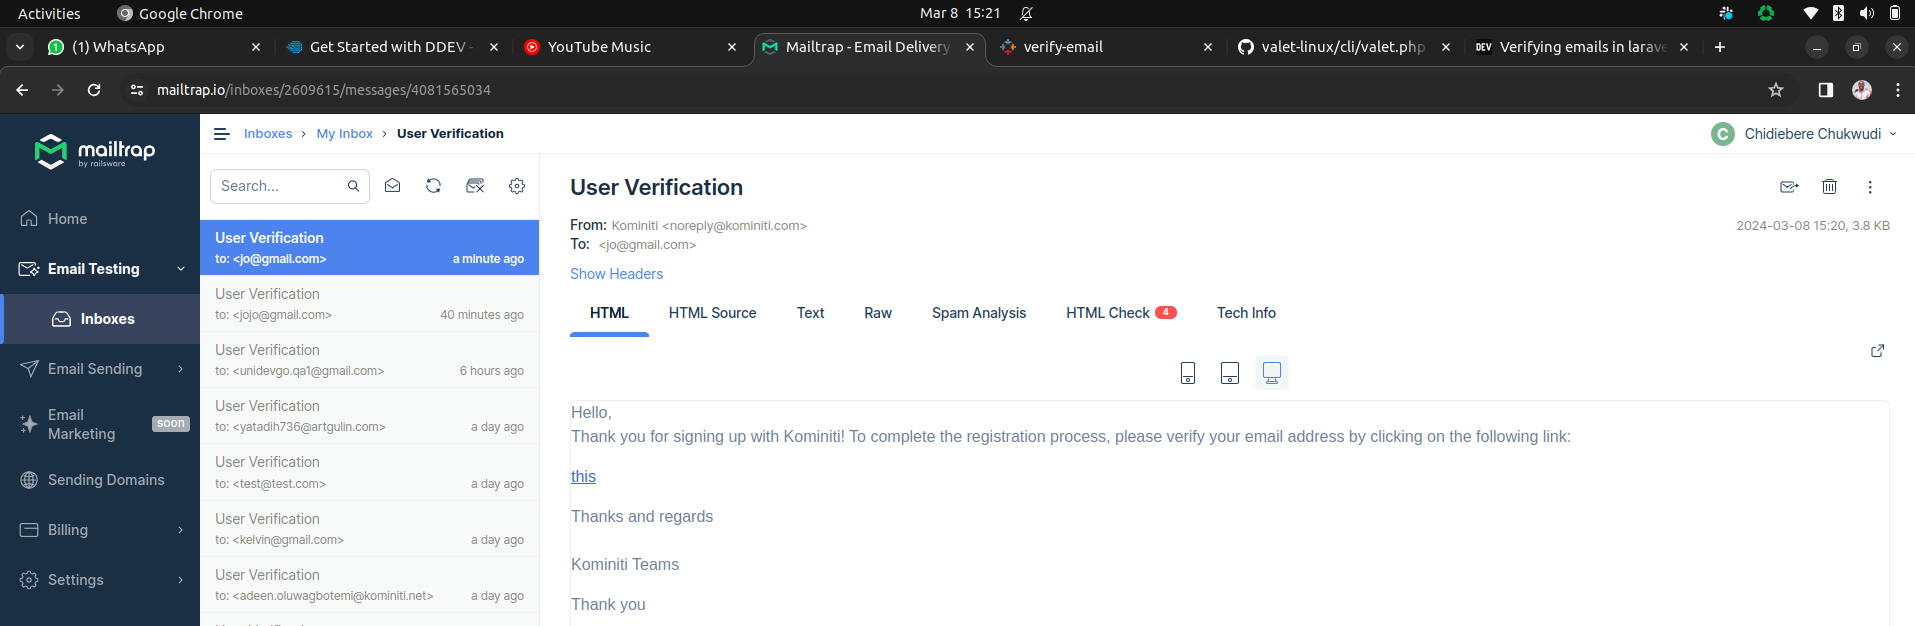The image size is (1915, 626).
Task: Click the Show Headers link
Action: coord(616,274)
